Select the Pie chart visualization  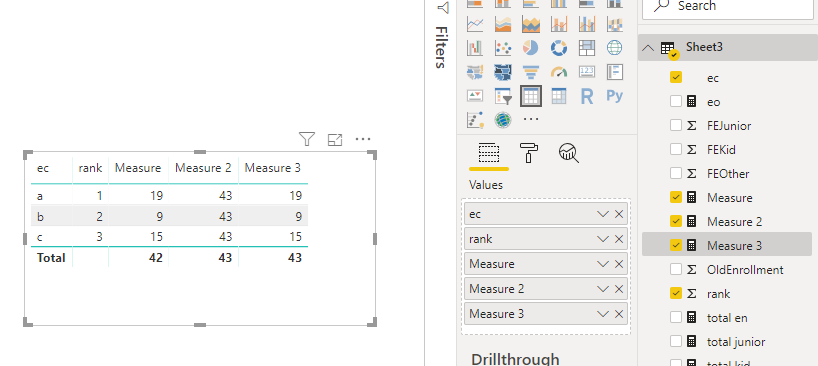click(x=531, y=48)
